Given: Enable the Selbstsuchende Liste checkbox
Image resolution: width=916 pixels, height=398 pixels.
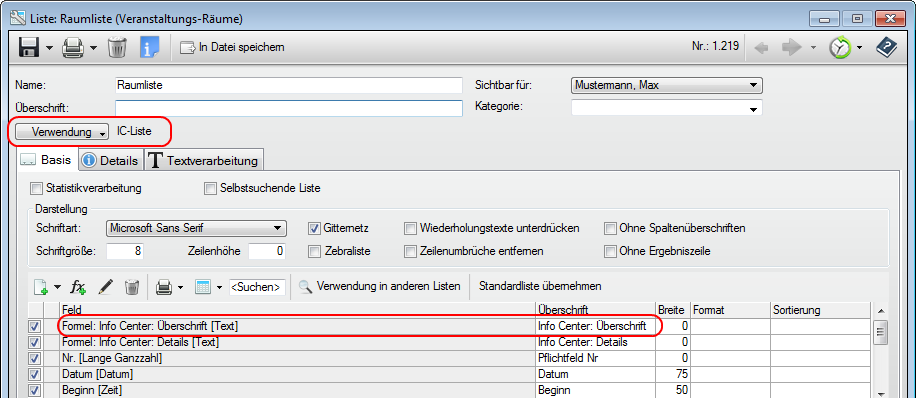Looking at the screenshot, I should (210, 189).
